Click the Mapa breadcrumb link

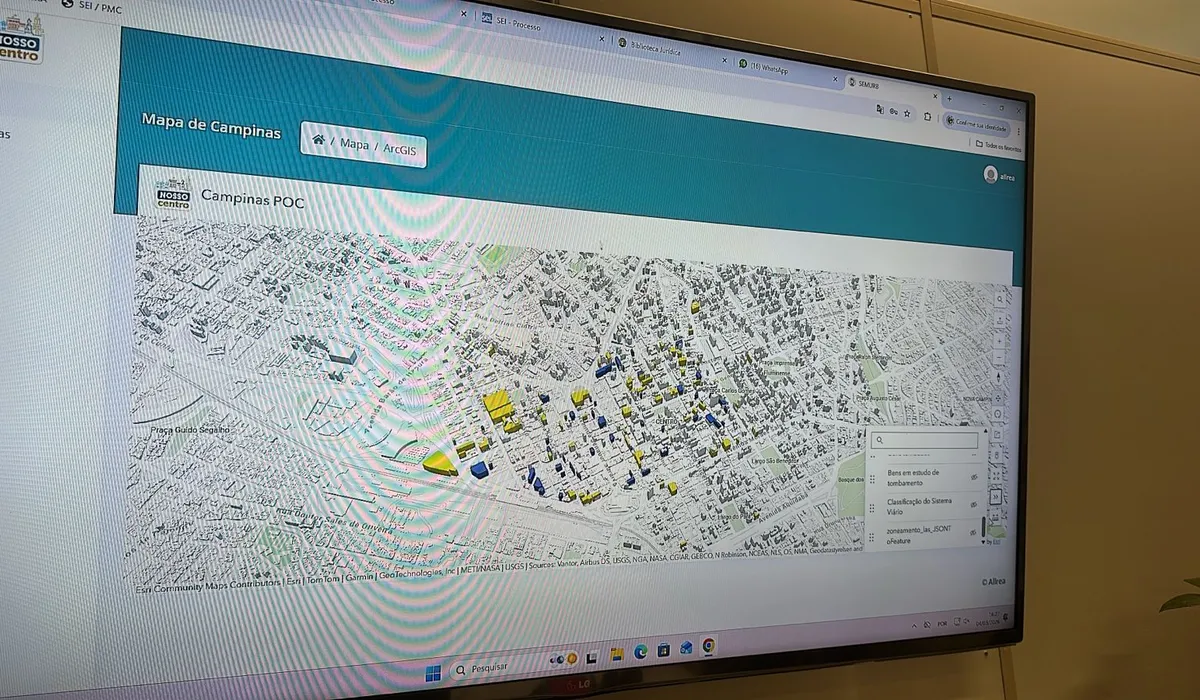pos(354,144)
